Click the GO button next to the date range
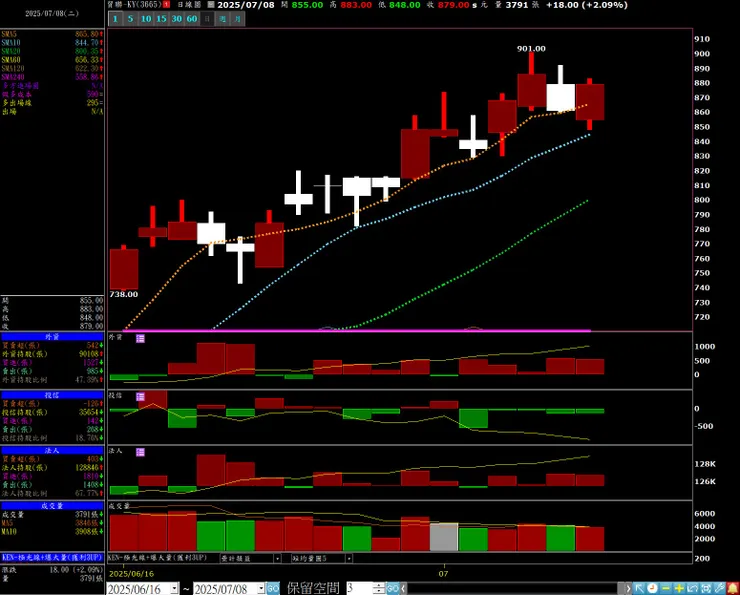The height and width of the screenshot is (595, 740). point(273,588)
